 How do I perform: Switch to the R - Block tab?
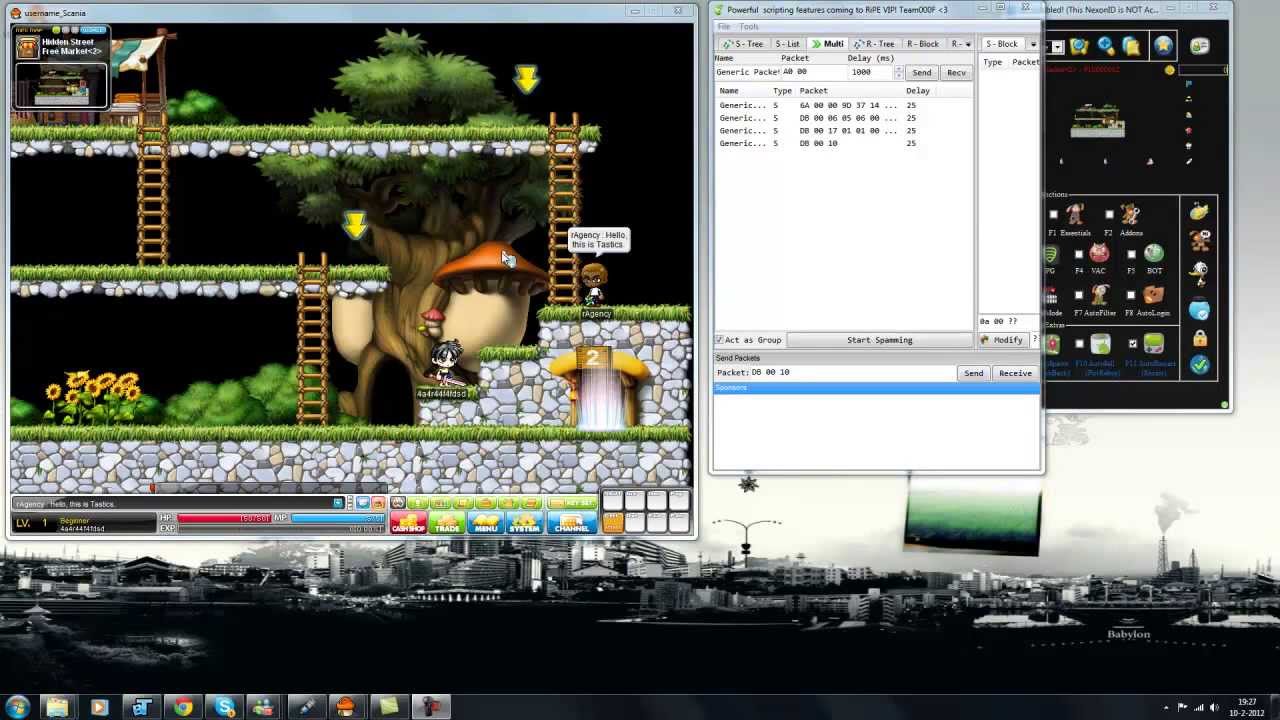(923, 44)
